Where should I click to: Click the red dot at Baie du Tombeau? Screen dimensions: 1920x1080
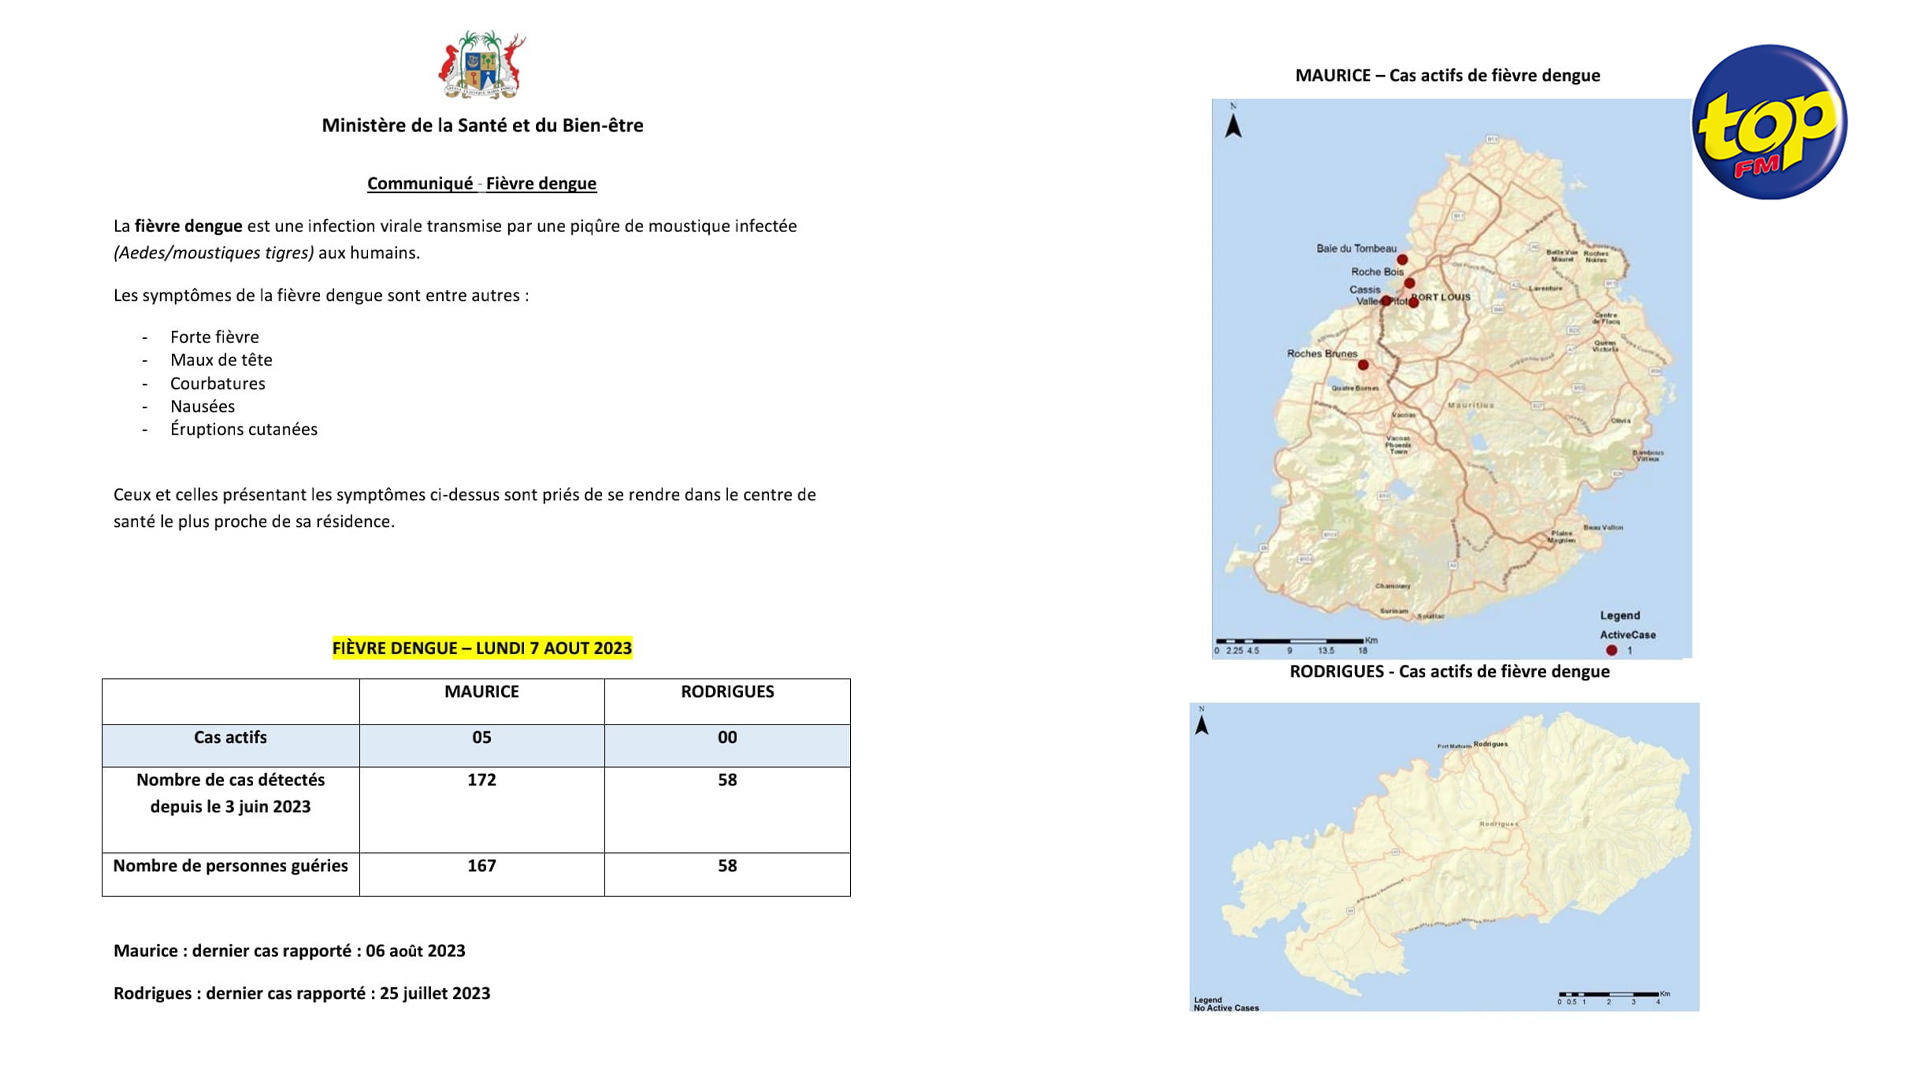1402,260
